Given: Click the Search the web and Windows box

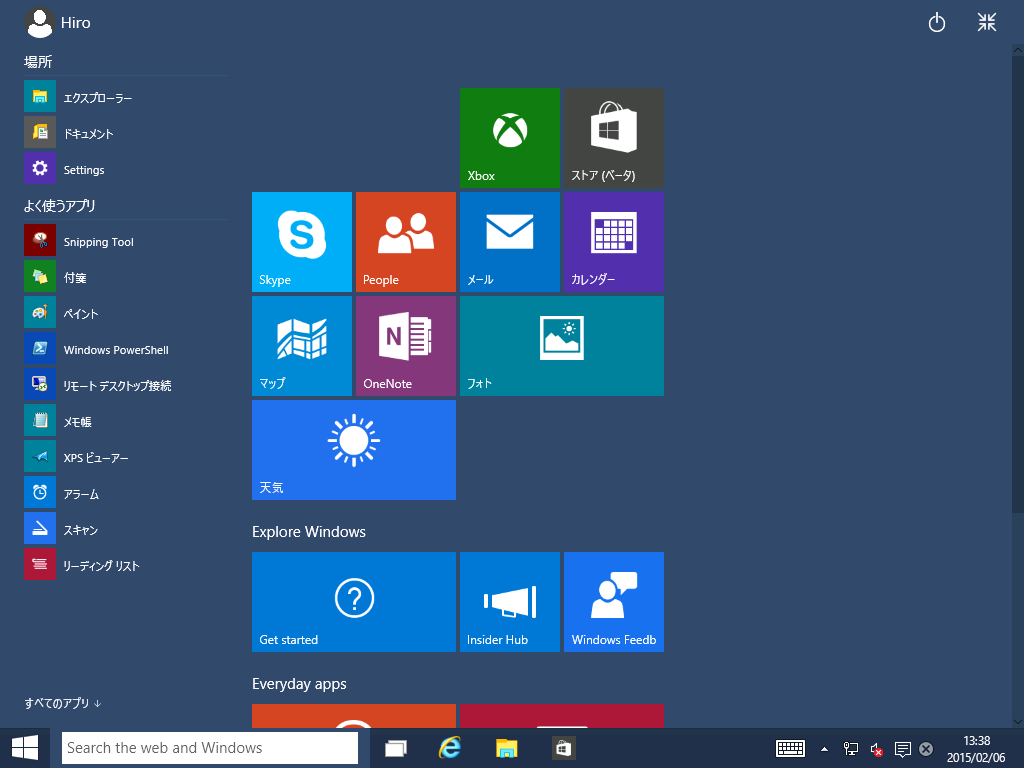Looking at the screenshot, I should [210, 748].
